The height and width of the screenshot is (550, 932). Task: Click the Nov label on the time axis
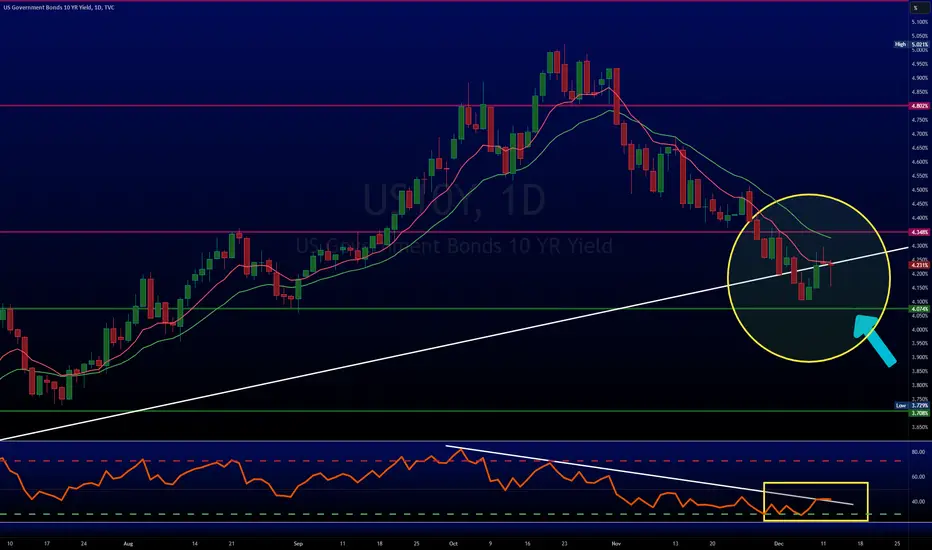pos(616,543)
